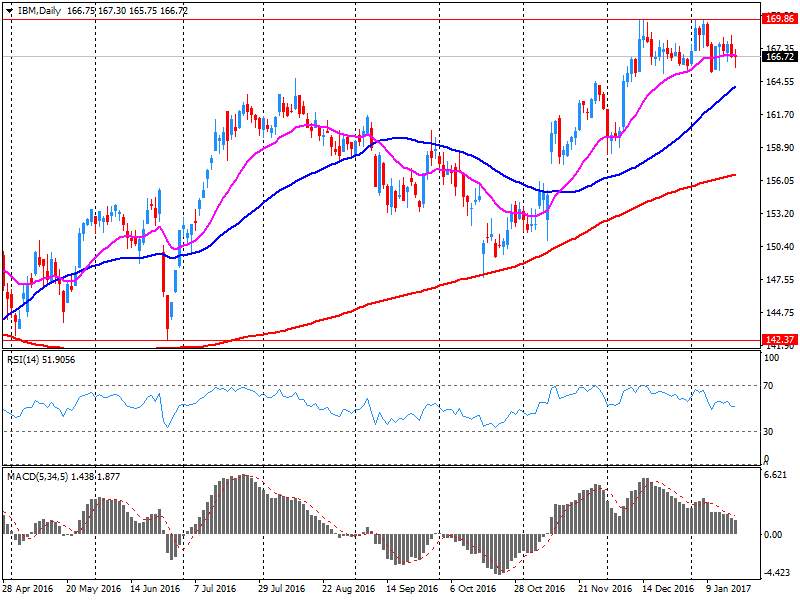Click the RSI 100 scale label
800x600 pixels.
pos(771,358)
